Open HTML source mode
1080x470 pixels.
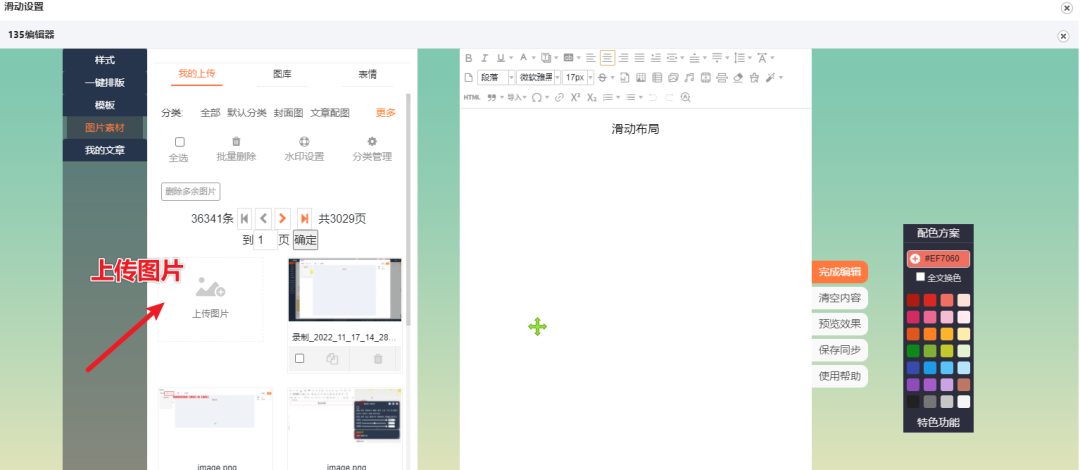coord(472,97)
